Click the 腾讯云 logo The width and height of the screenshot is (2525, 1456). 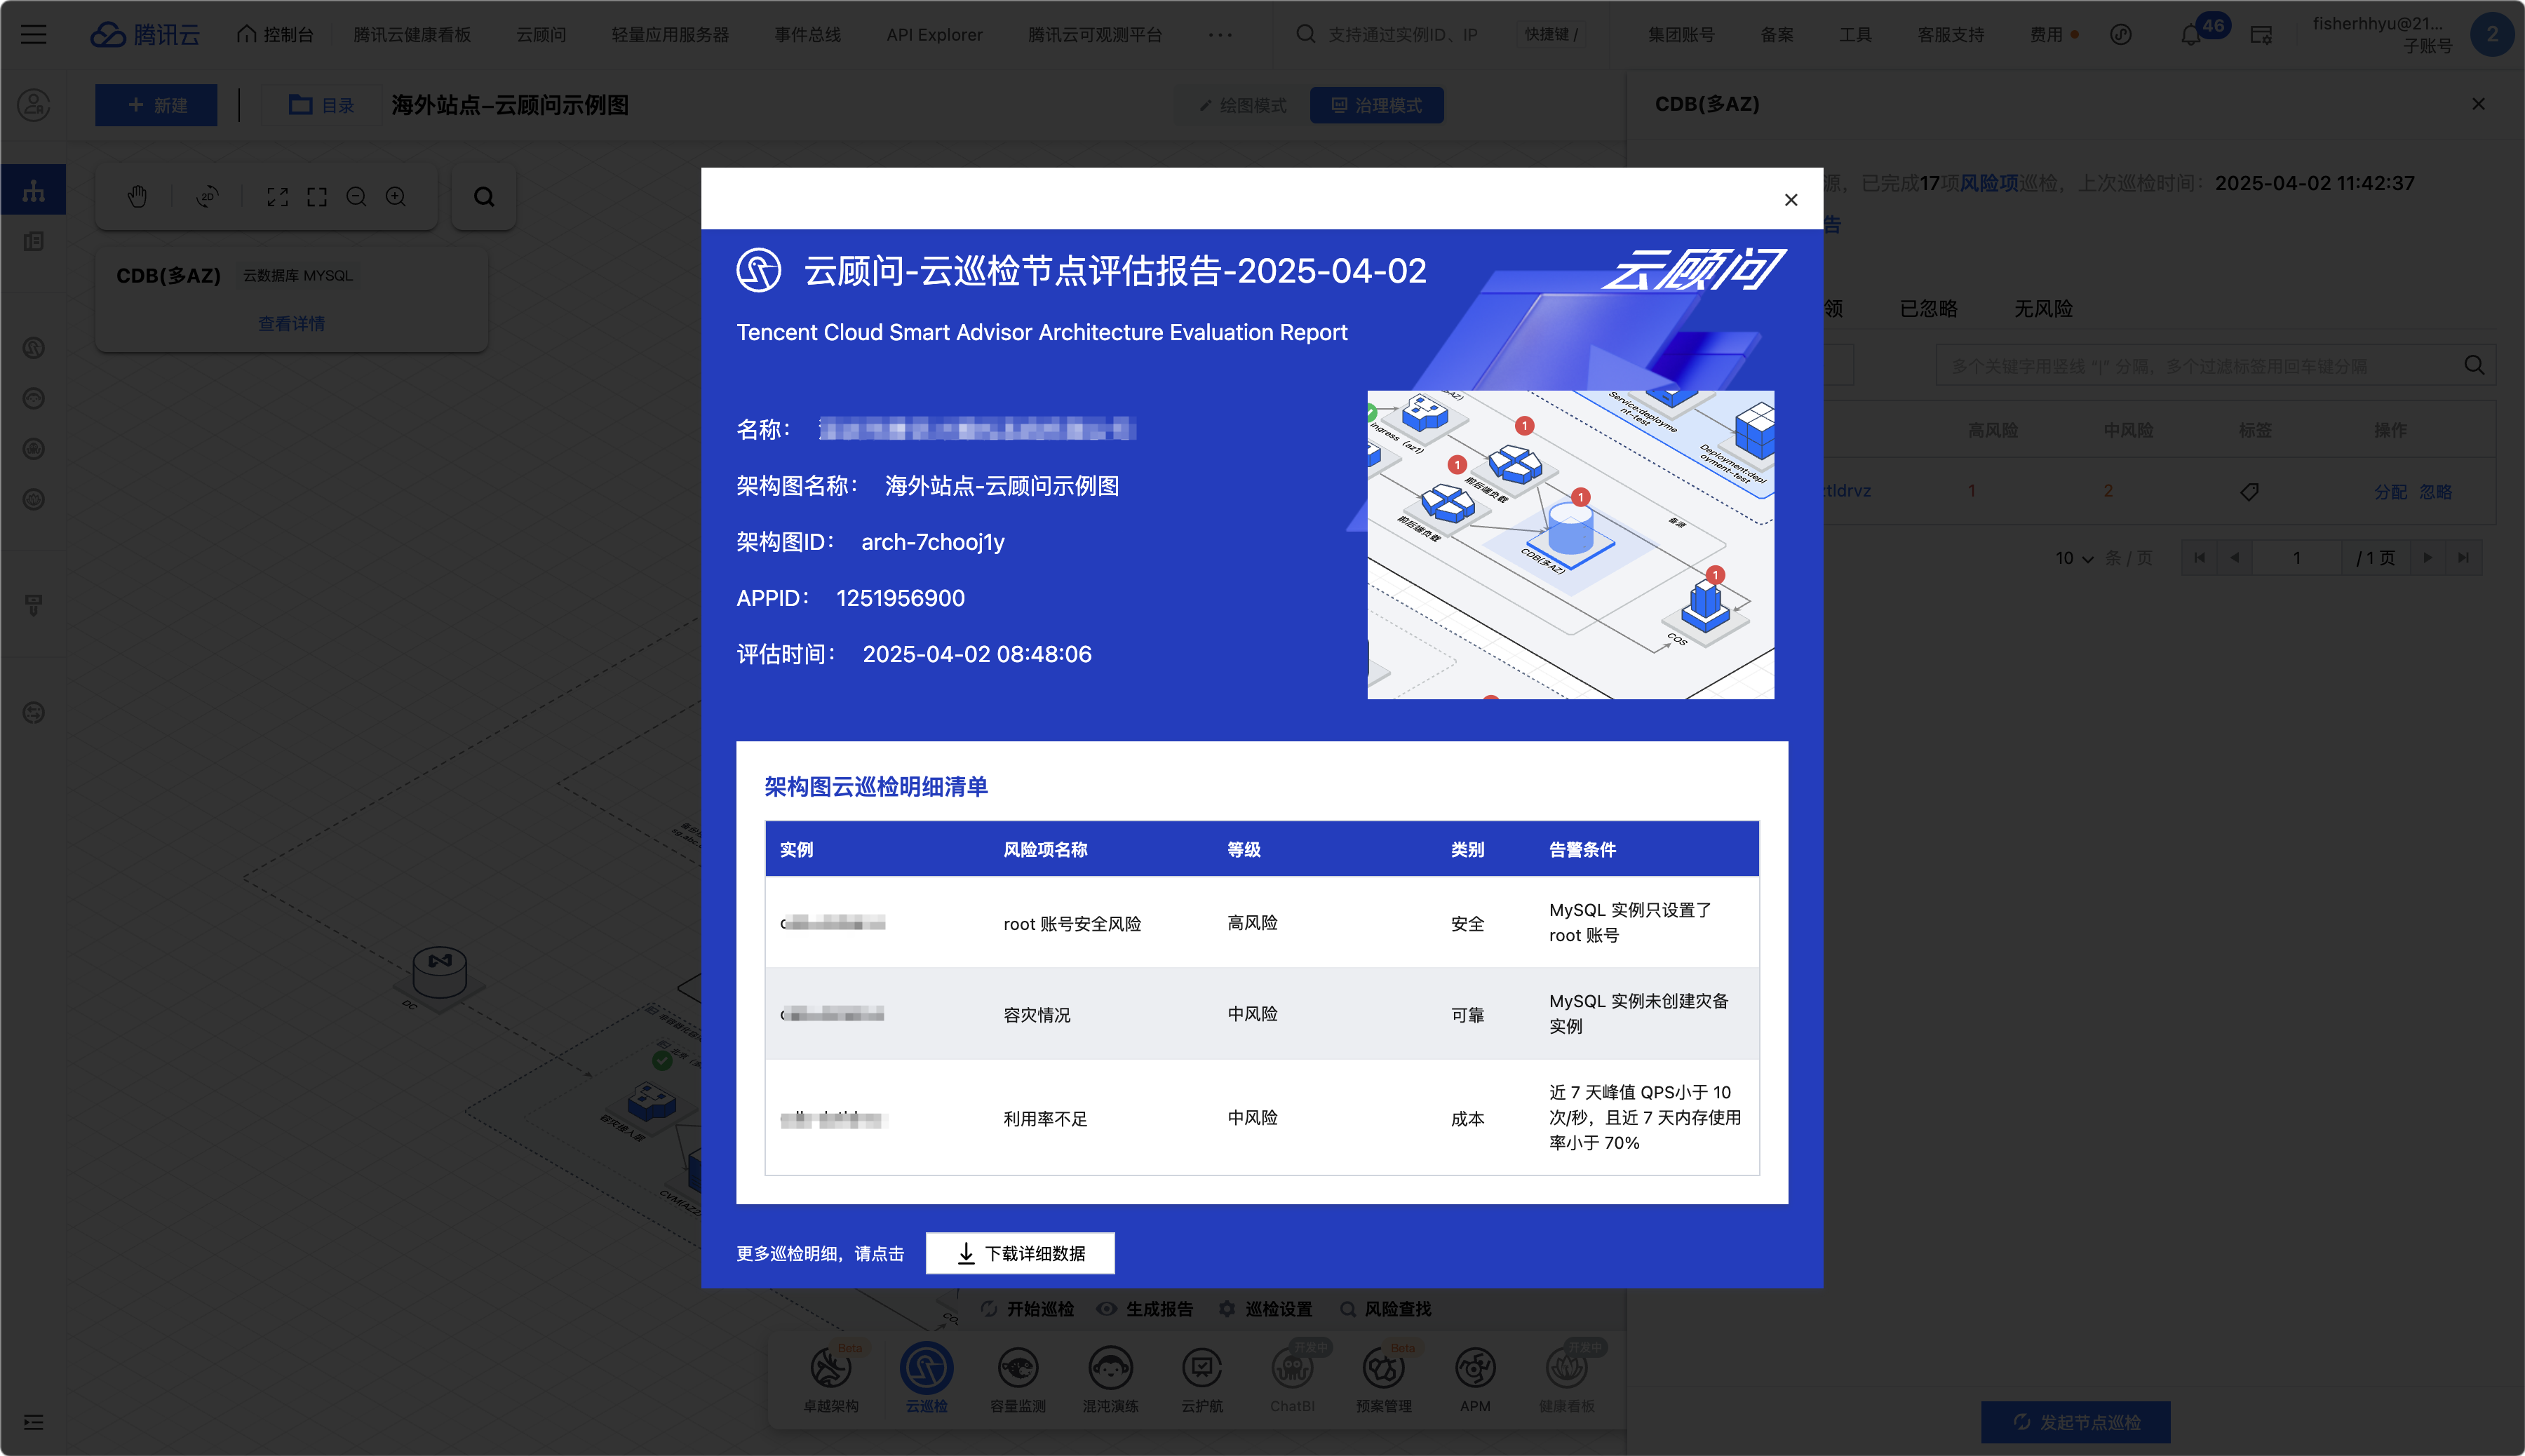point(145,34)
